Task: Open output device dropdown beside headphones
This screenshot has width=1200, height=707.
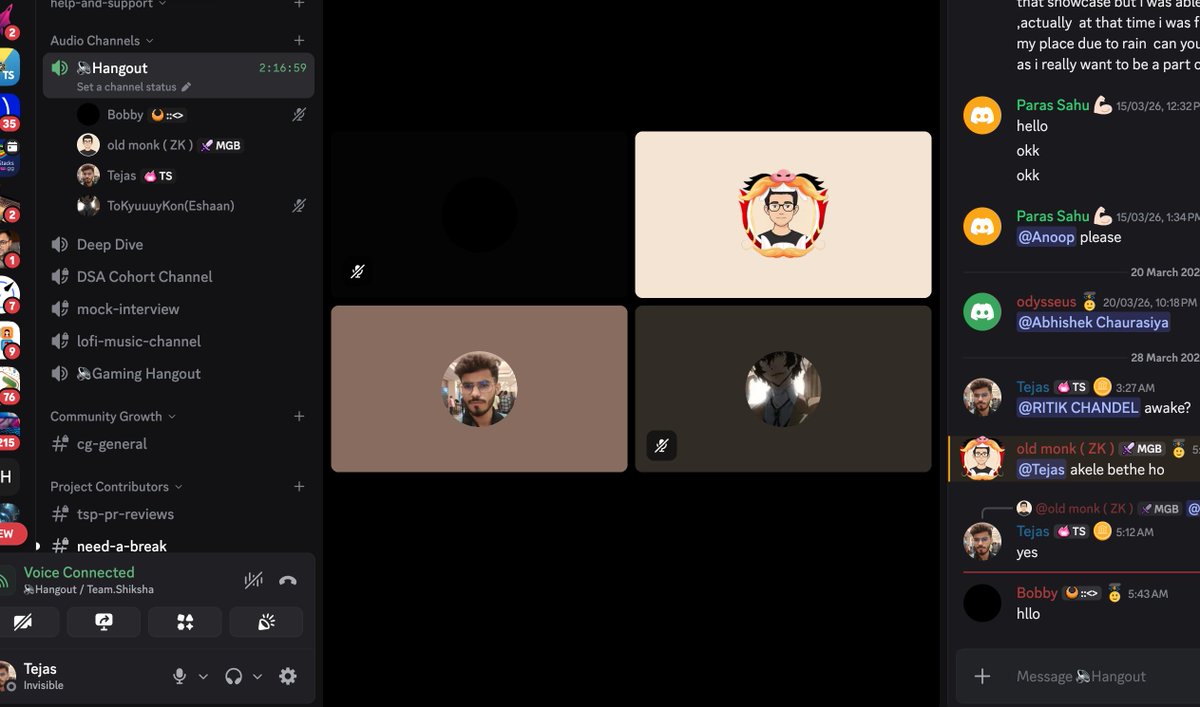Action: coord(257,677)
